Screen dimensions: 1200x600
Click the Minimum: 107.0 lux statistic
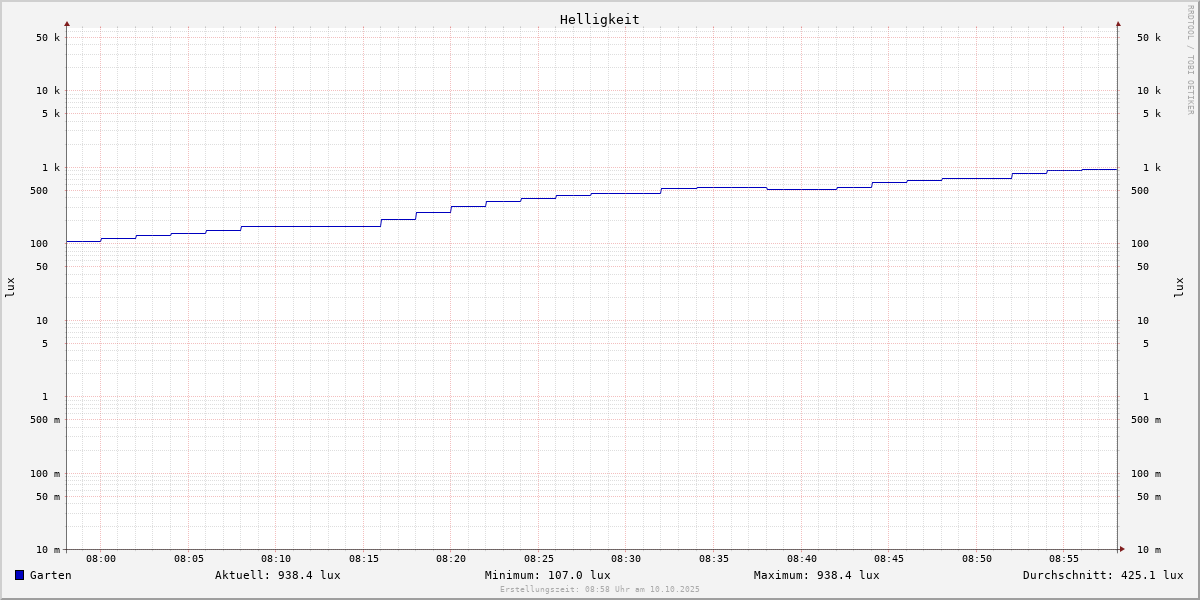point(547,575)
